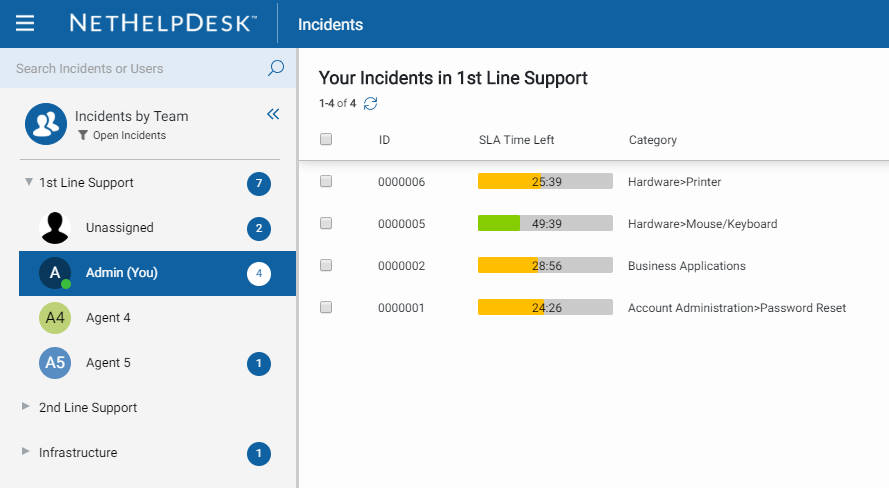Open the hamburger menu

click(x=25, y=23)
